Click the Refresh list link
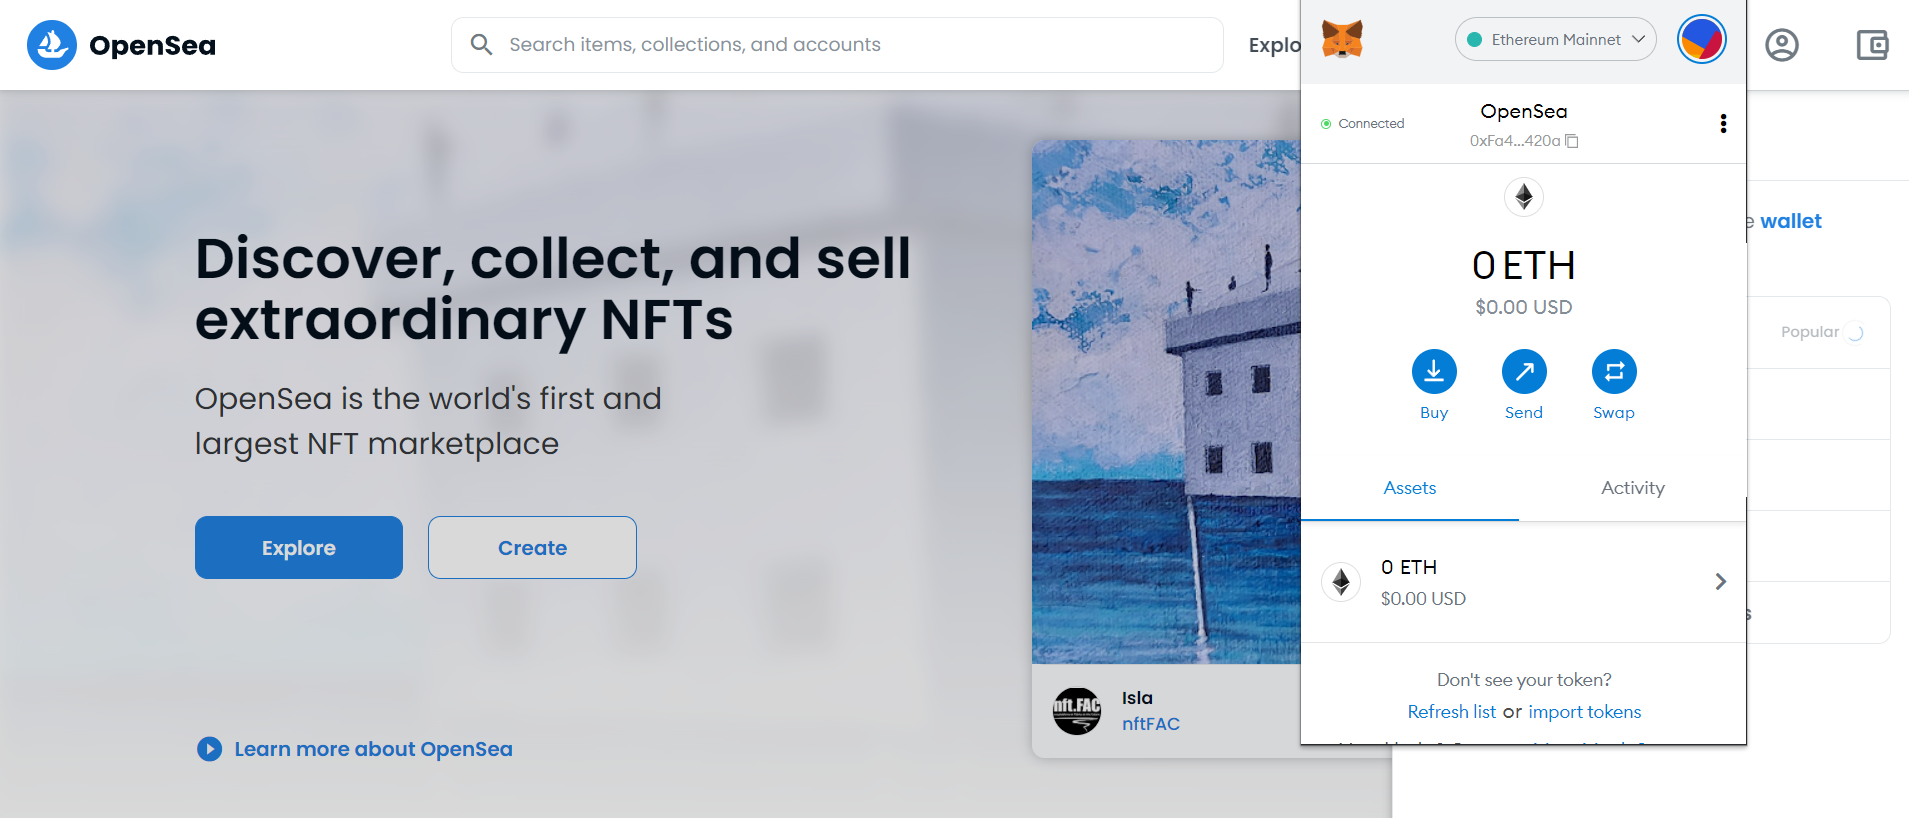This screenshot has width=1909, height=818. pyautogui.click(x=1451, y=712)
